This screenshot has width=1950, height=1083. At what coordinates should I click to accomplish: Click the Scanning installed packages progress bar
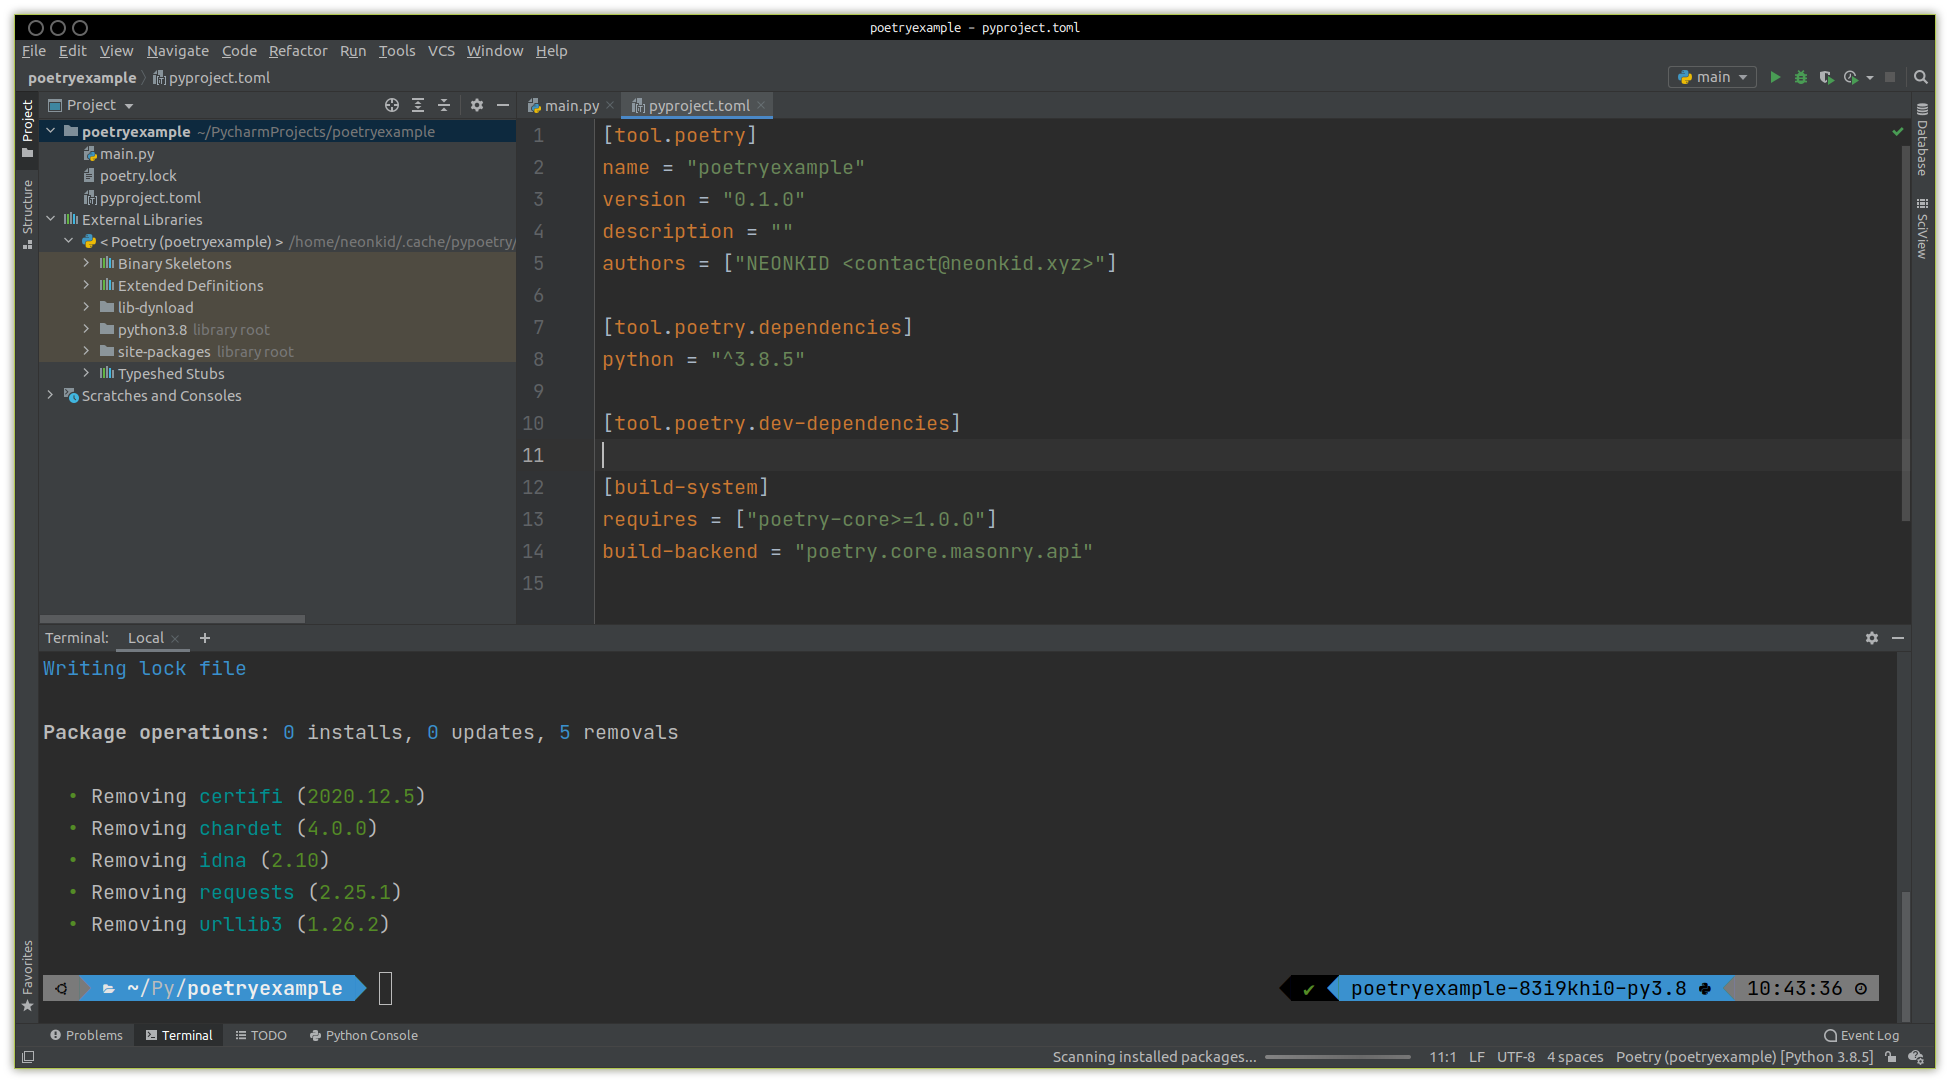tap(1337, 1057)
